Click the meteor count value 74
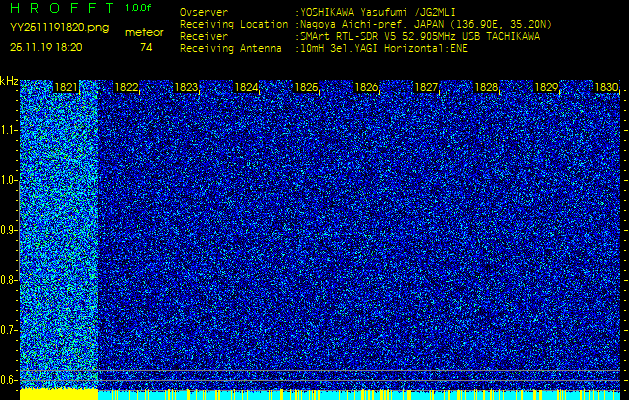The image size is (629, 400). tap(146, 48)
